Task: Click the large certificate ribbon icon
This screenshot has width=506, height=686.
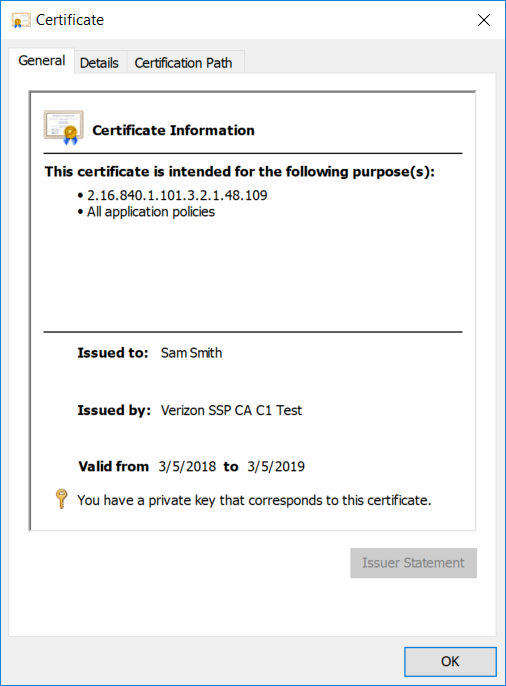Action: tap(63, 127)
